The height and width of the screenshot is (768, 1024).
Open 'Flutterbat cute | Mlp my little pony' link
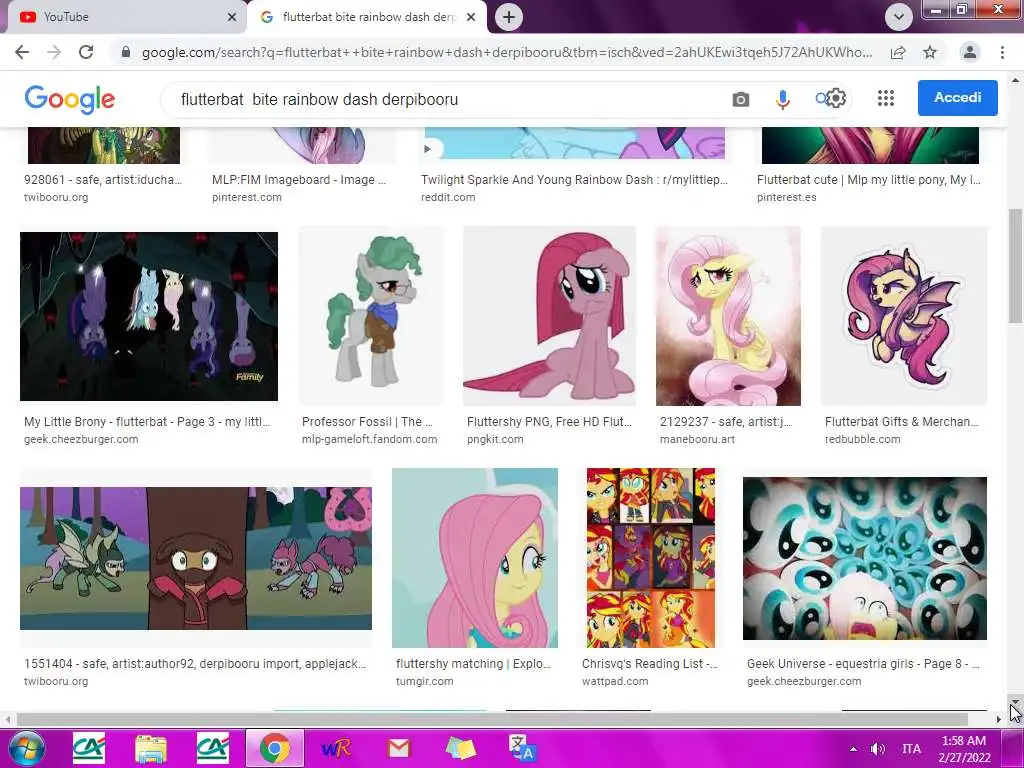coord(869,180)
